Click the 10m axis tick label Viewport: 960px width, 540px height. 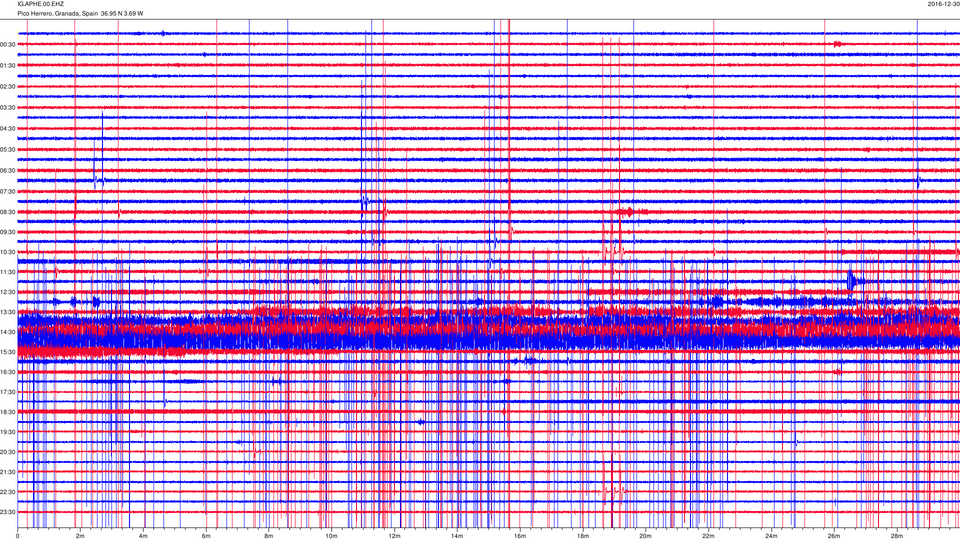pyautogui.click(x=331, y=536)
